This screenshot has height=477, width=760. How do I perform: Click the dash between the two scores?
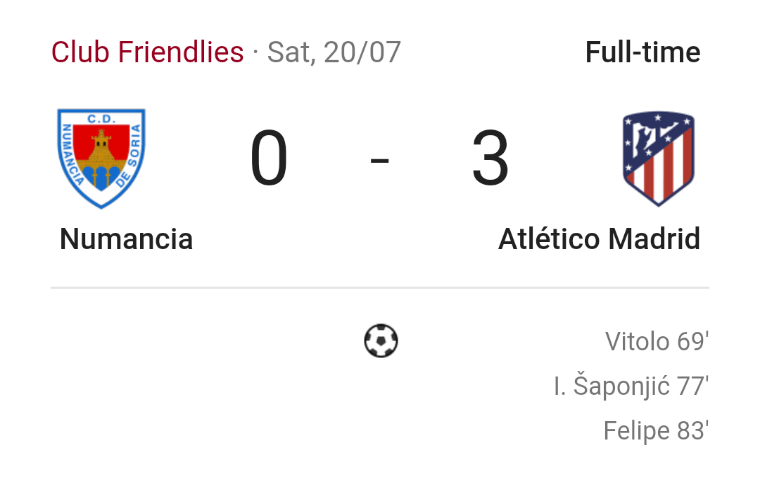coord(380,160)
